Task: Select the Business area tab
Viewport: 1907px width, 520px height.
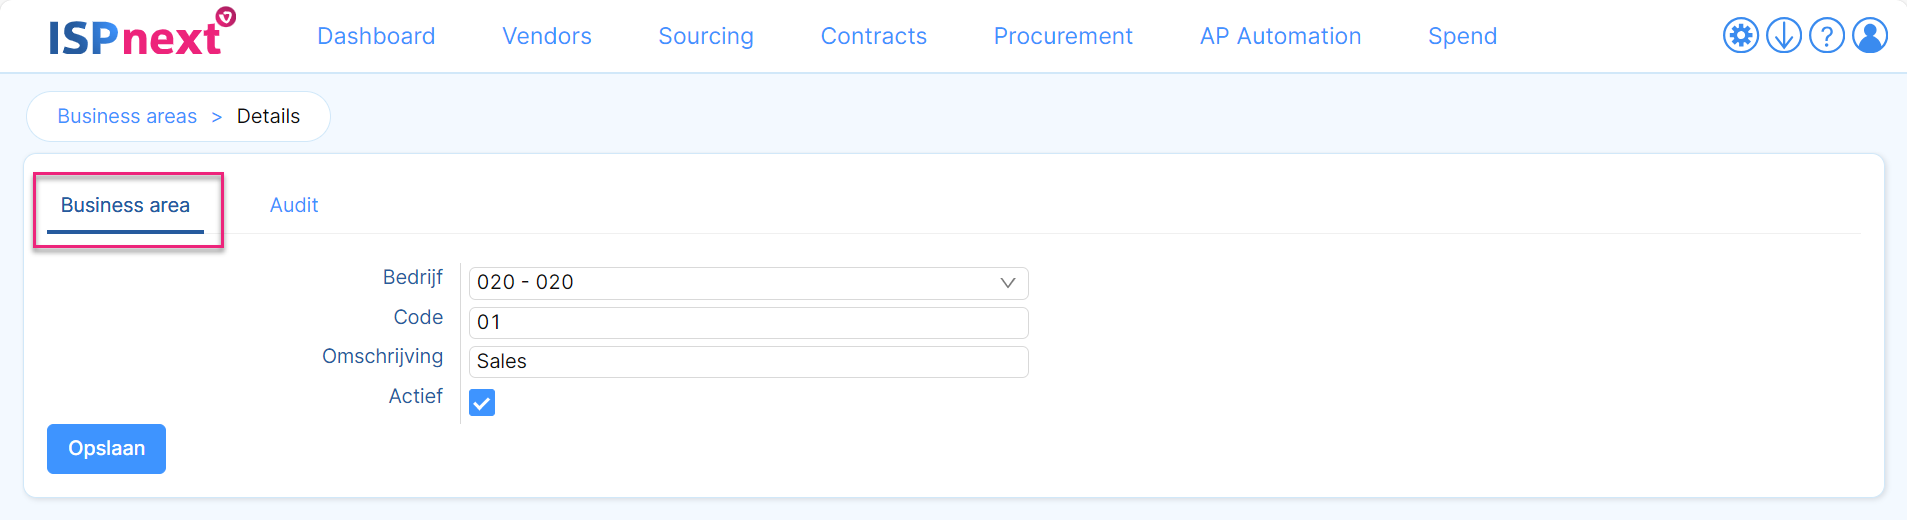Action: (125, 206)
